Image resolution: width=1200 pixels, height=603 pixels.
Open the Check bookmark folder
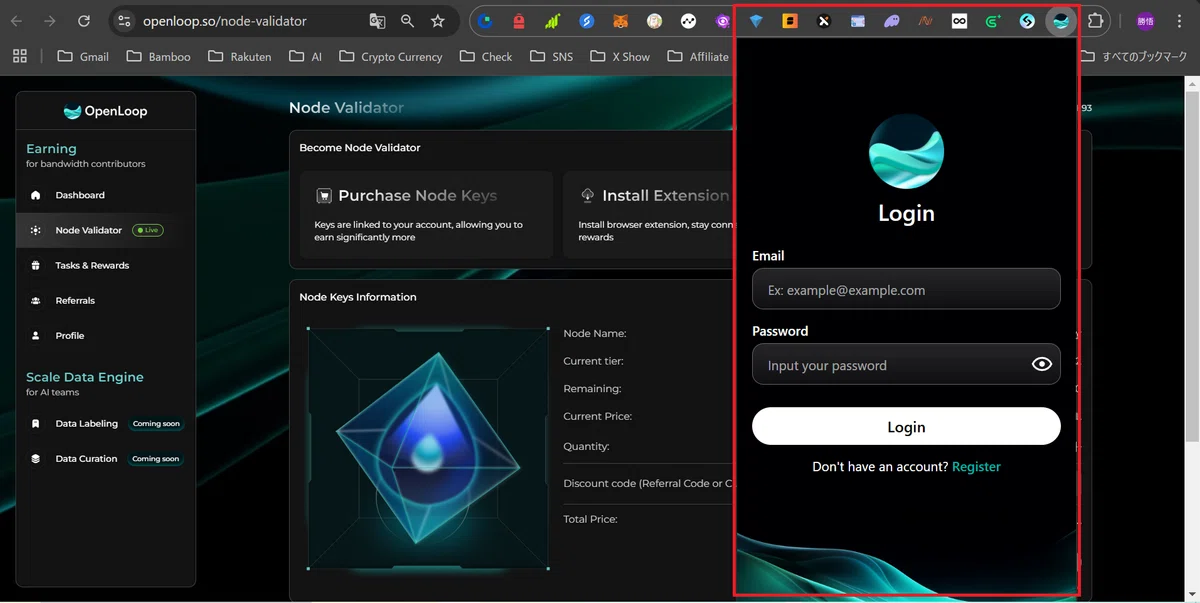pyautogui.click(x=486, y=57)
